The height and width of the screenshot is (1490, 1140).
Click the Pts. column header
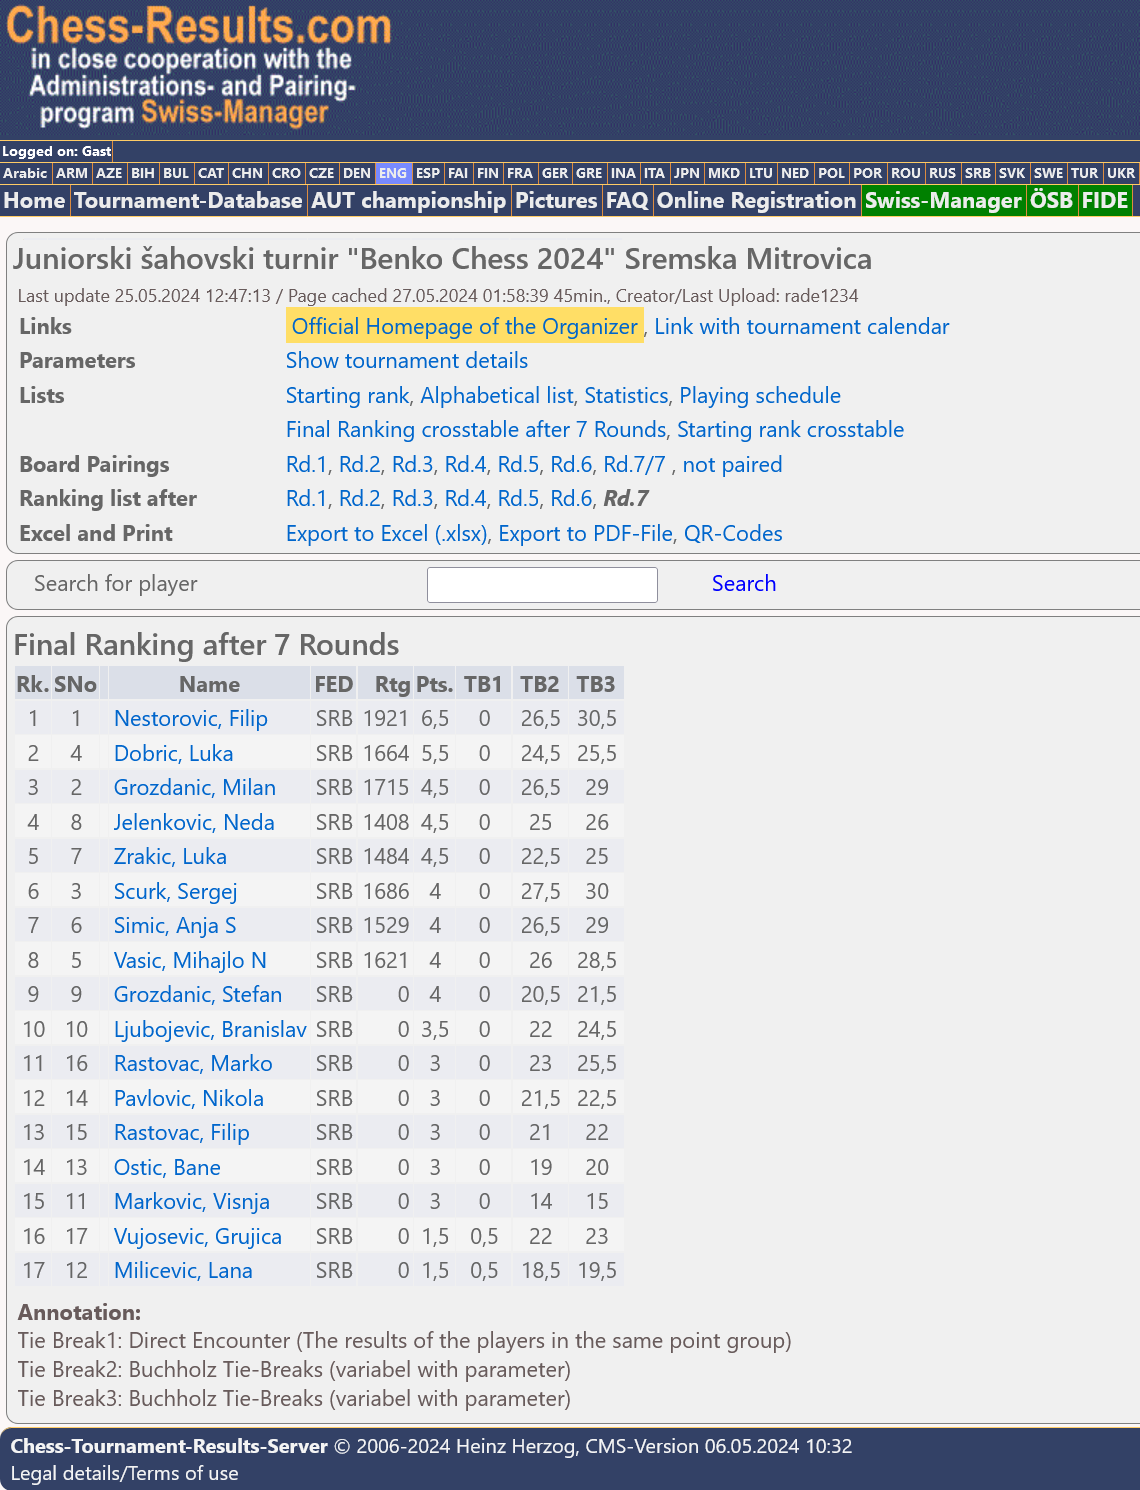435,684
